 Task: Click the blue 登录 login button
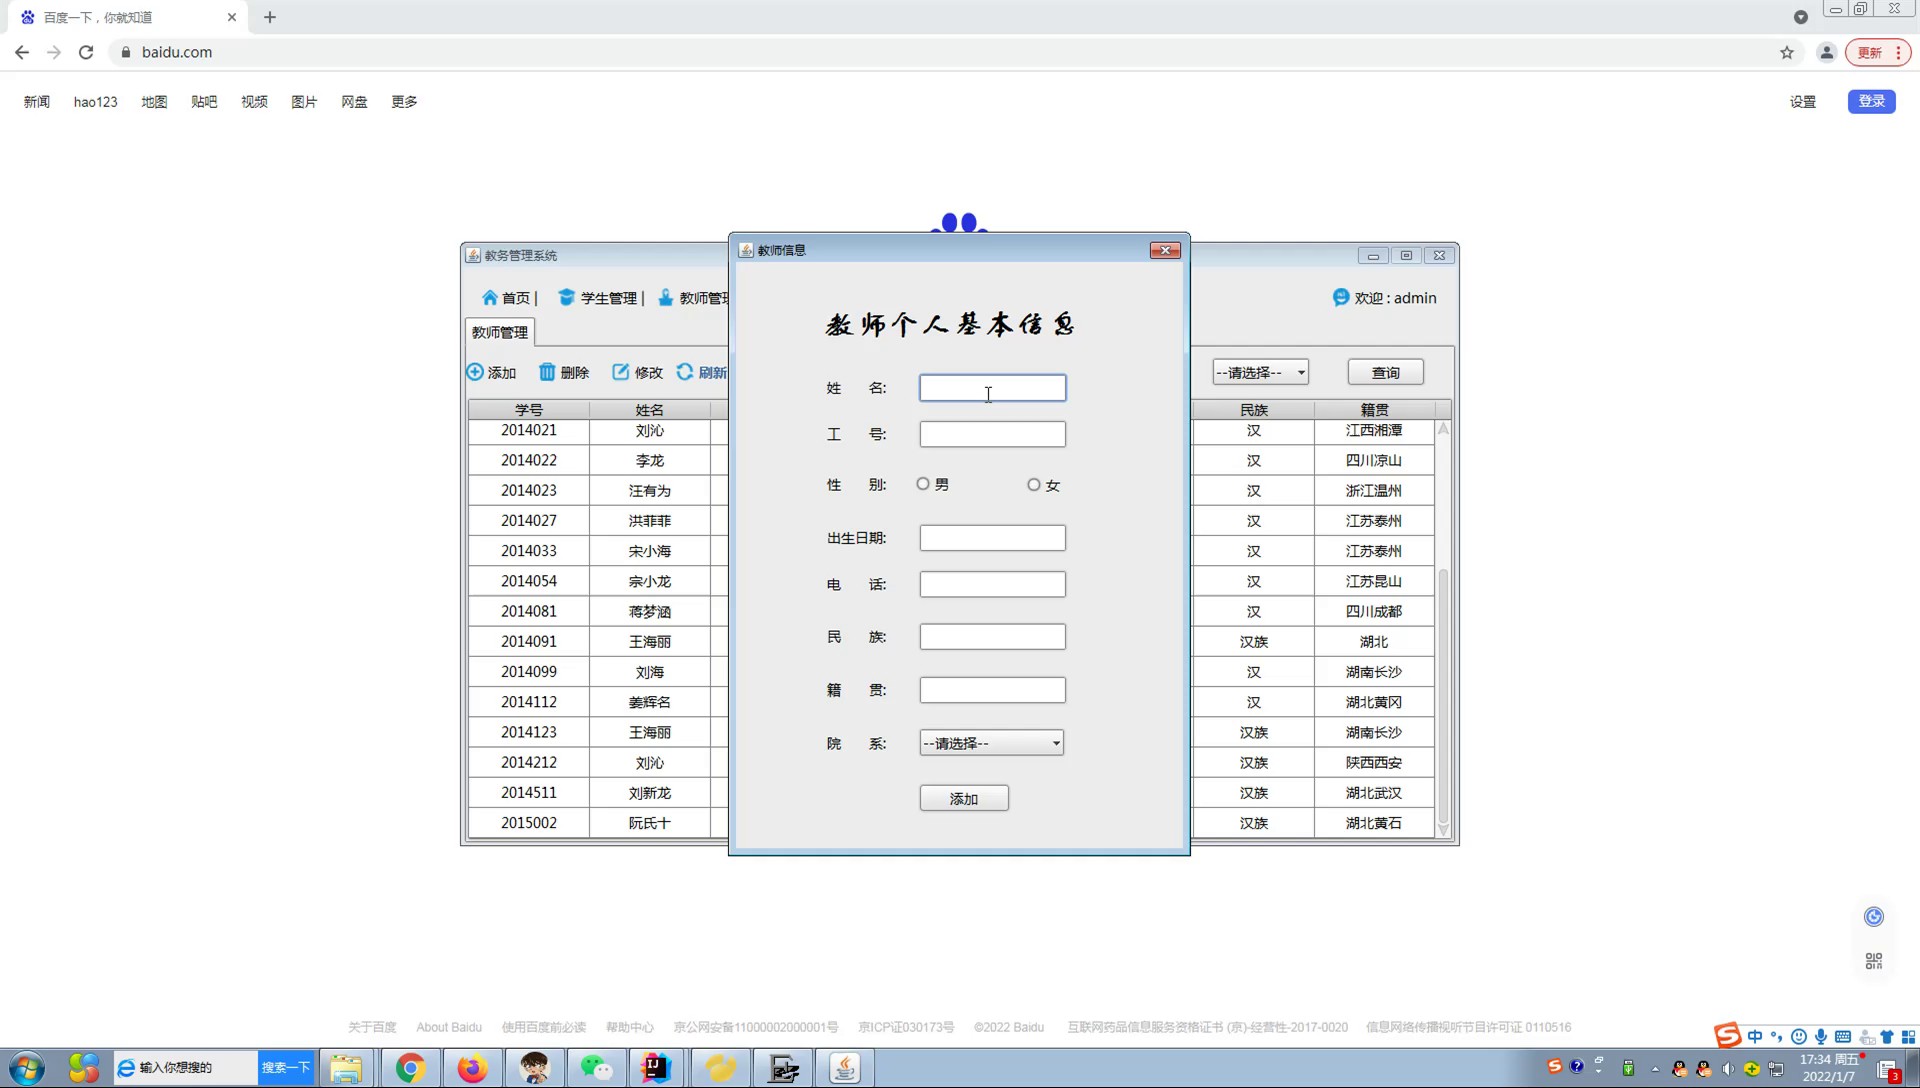(x=1871, y=101)
